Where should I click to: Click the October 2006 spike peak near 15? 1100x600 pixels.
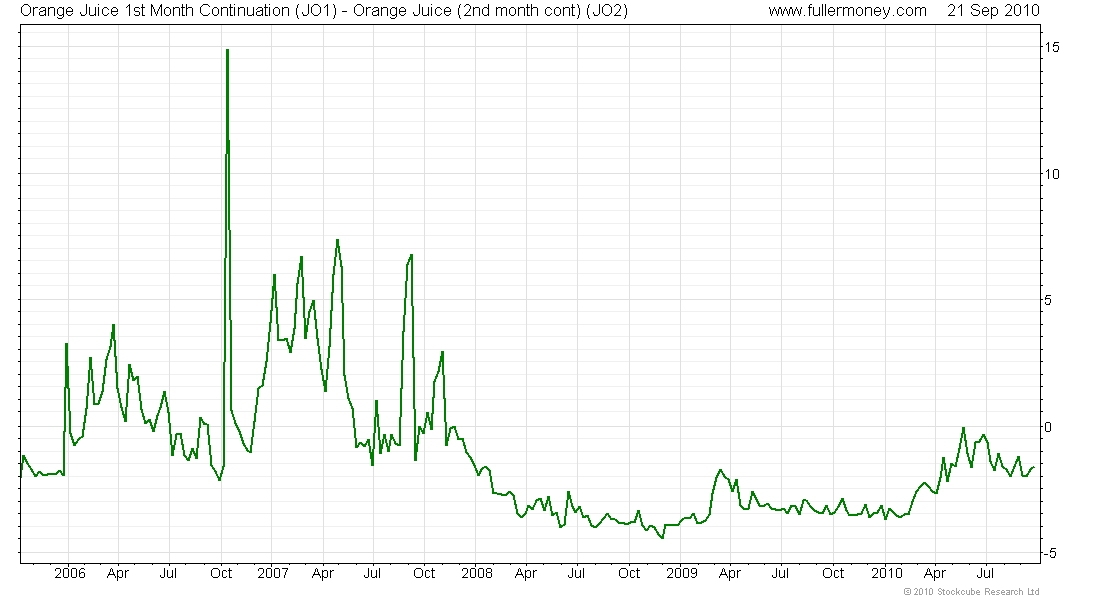[x=227, y=51]
